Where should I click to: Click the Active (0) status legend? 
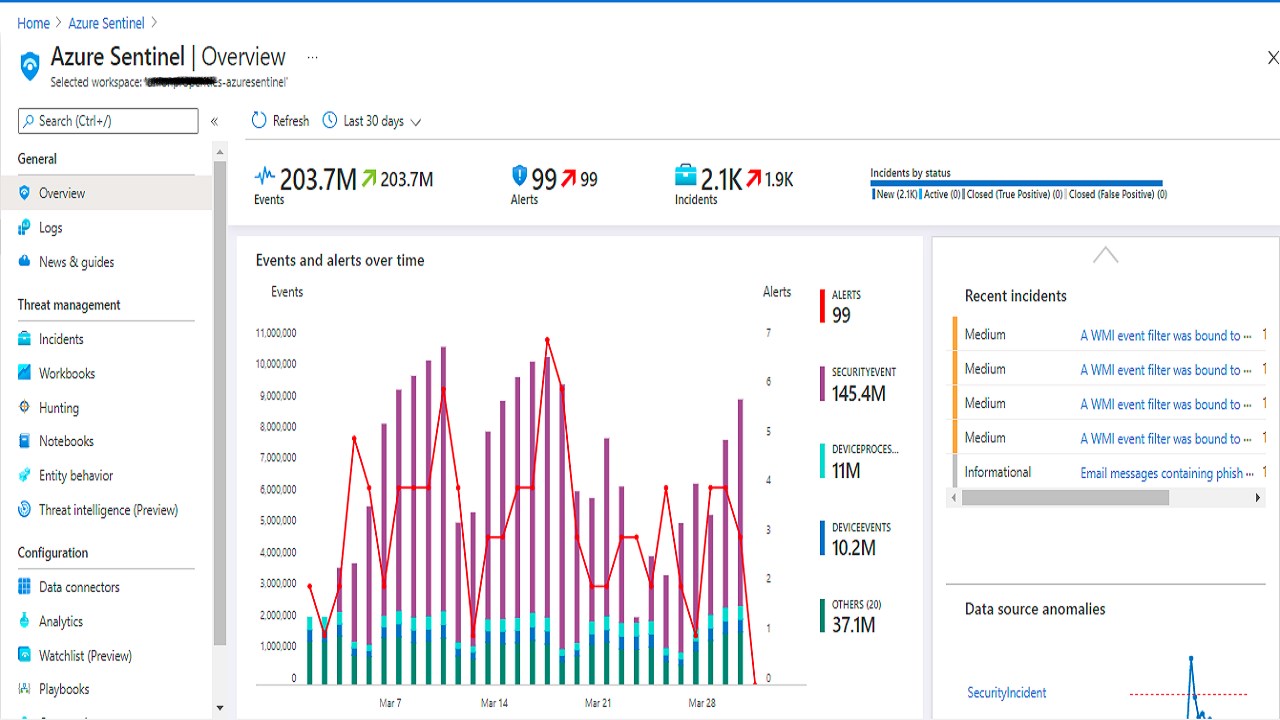[x=942, y=194]
